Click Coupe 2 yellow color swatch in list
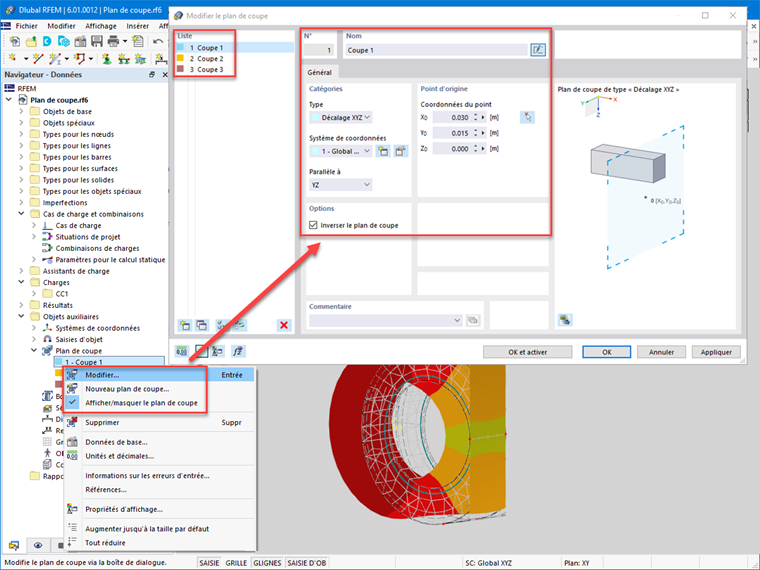The image size is (760, 570). point(180,58)
